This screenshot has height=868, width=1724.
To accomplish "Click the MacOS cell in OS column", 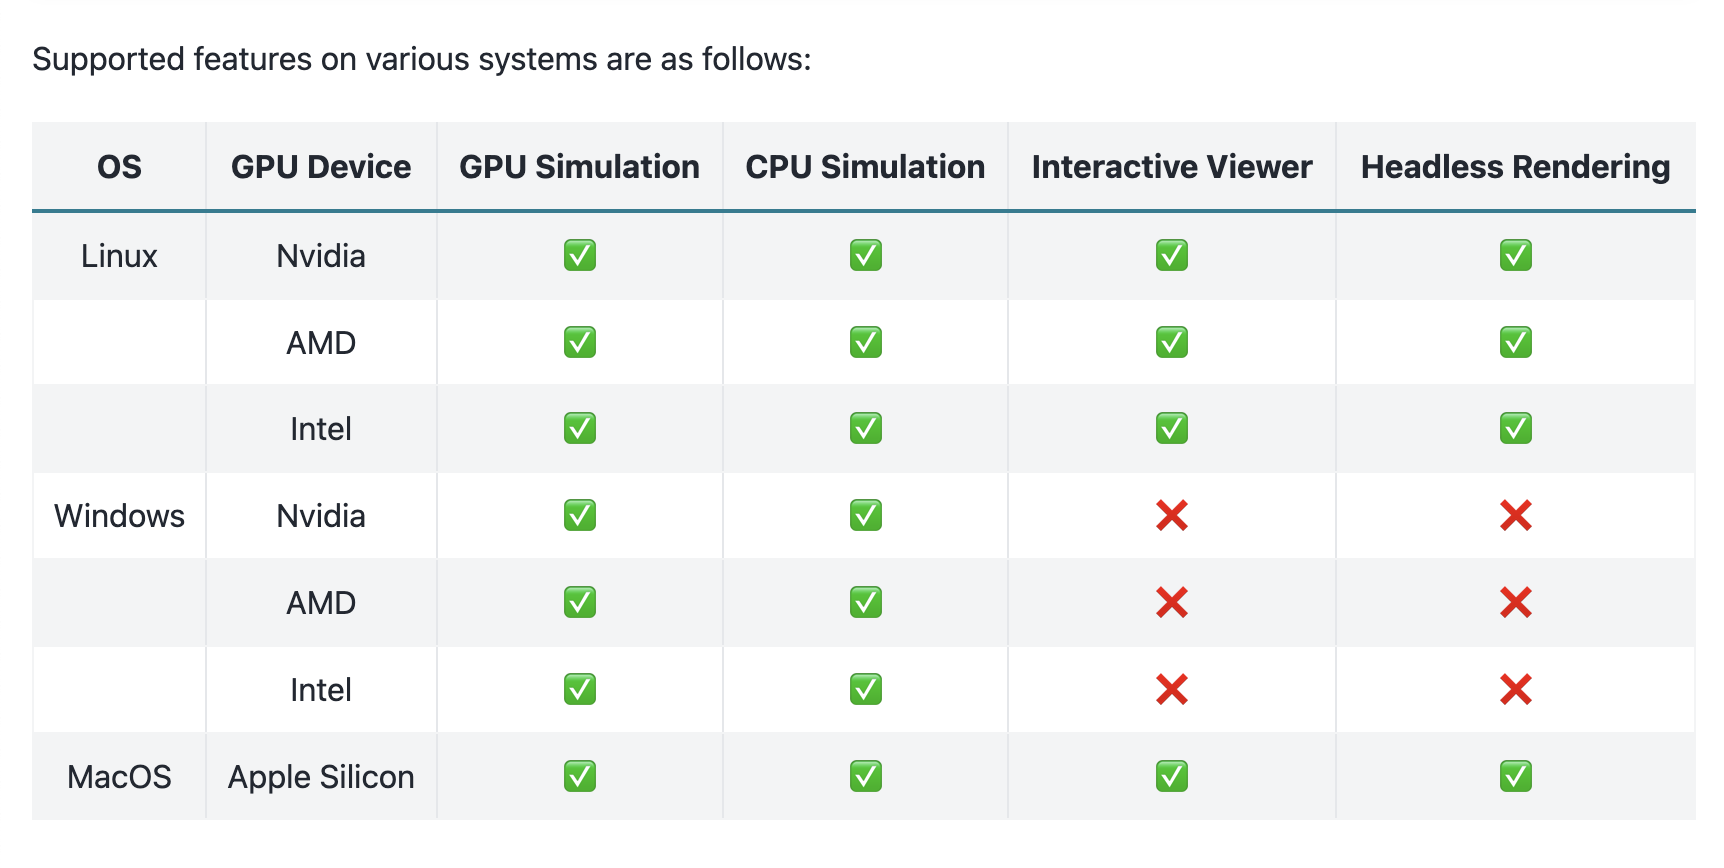I will [x=119, y=777].
